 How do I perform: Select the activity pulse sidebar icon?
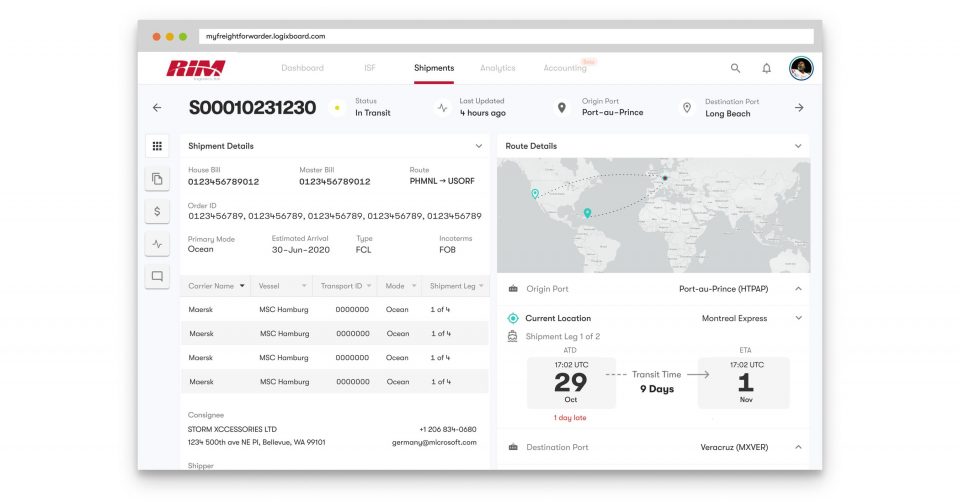coord(157,244)
